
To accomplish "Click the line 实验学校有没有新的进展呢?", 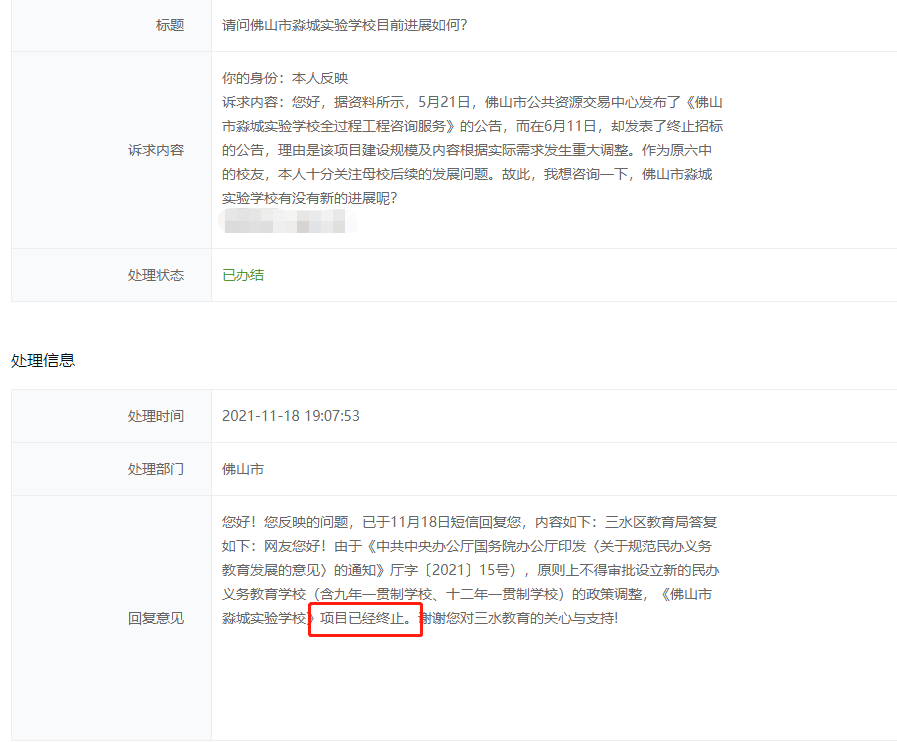I will click(309, 198).
